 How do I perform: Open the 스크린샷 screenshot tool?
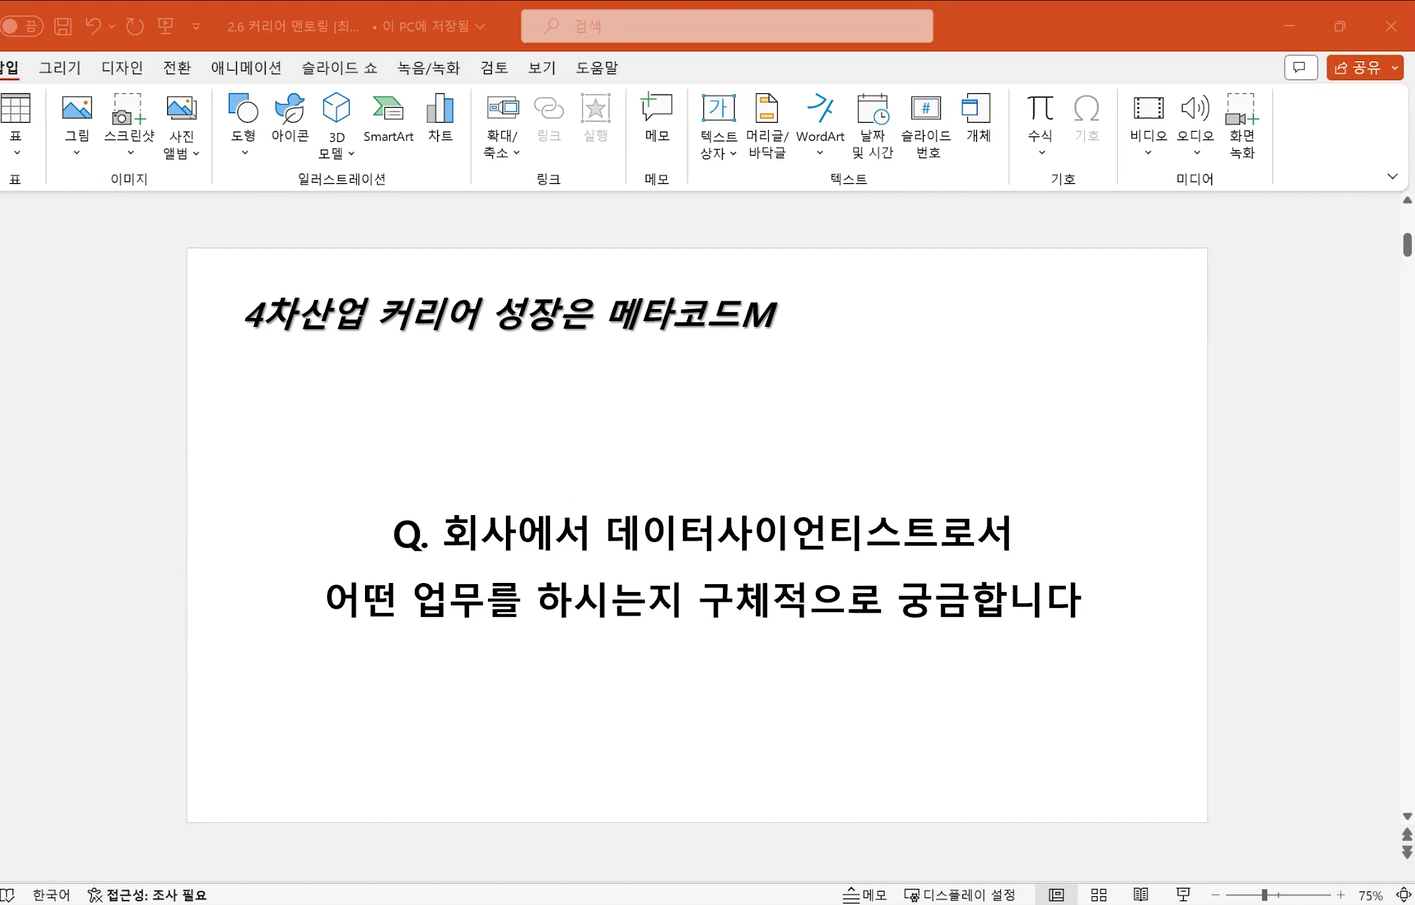click(x=129, y=125)
